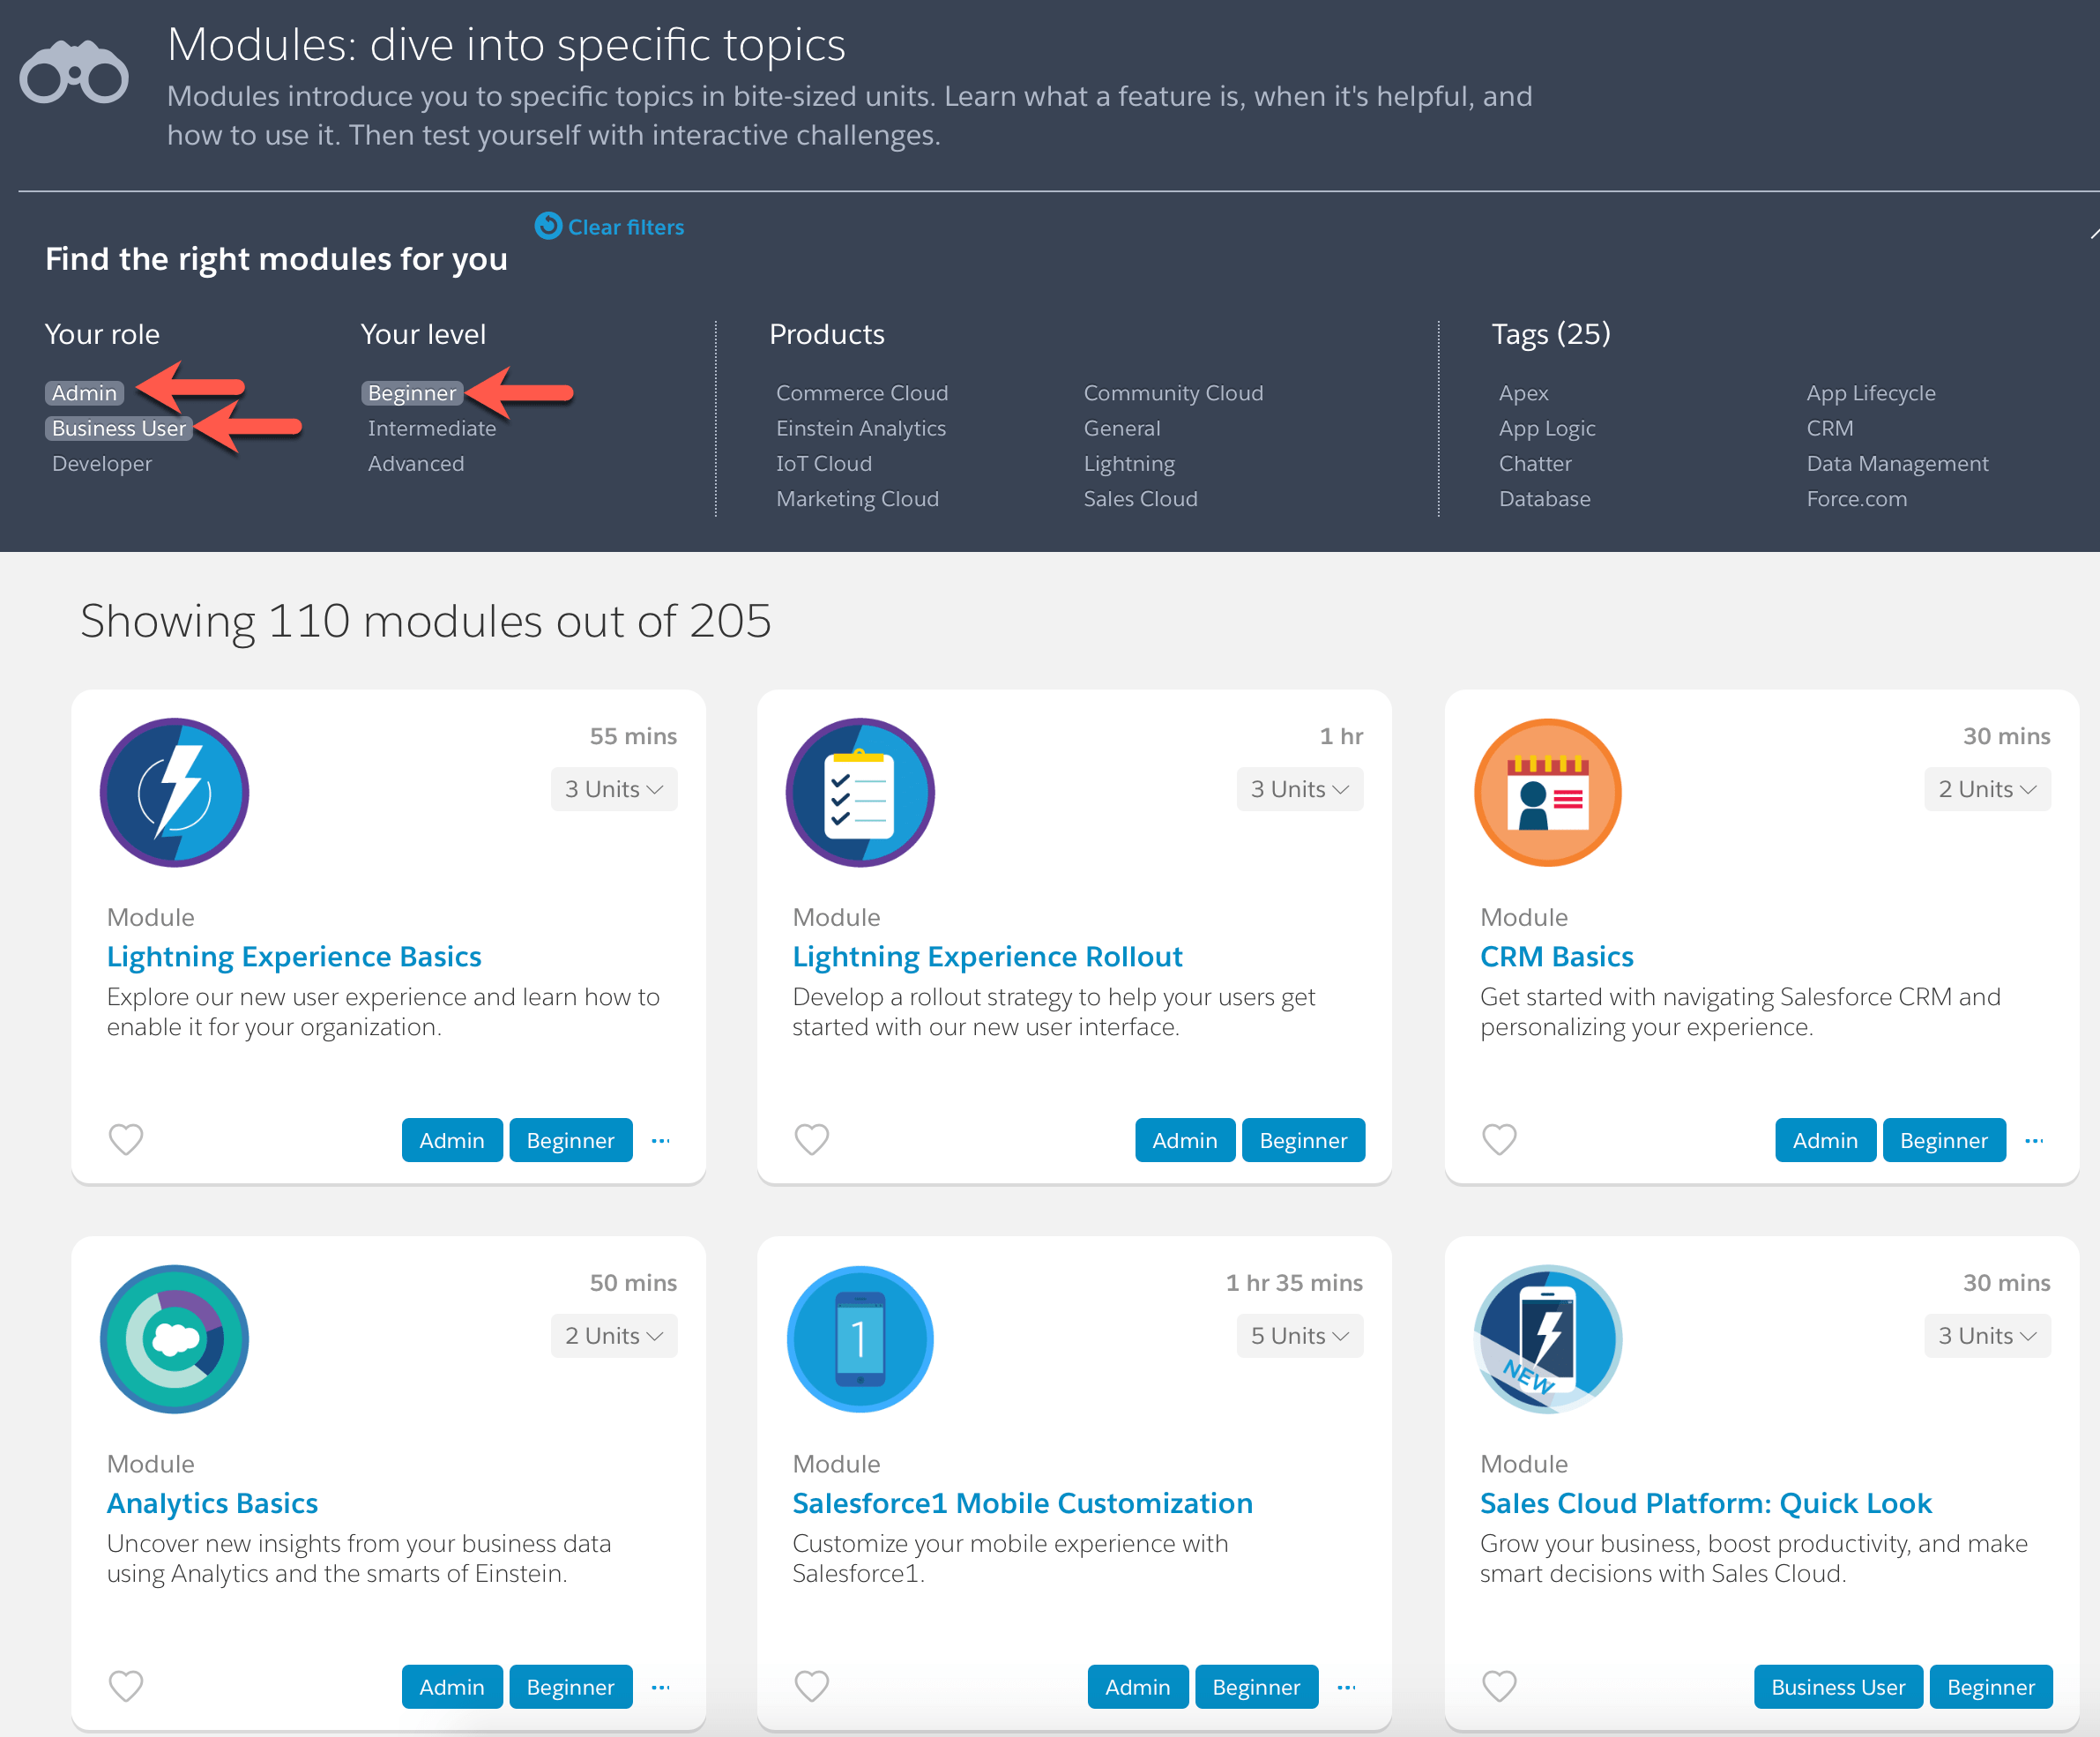2100x1737 pixels.
Task: Select the Intermediate level filter
Action: tap(432, 428)
